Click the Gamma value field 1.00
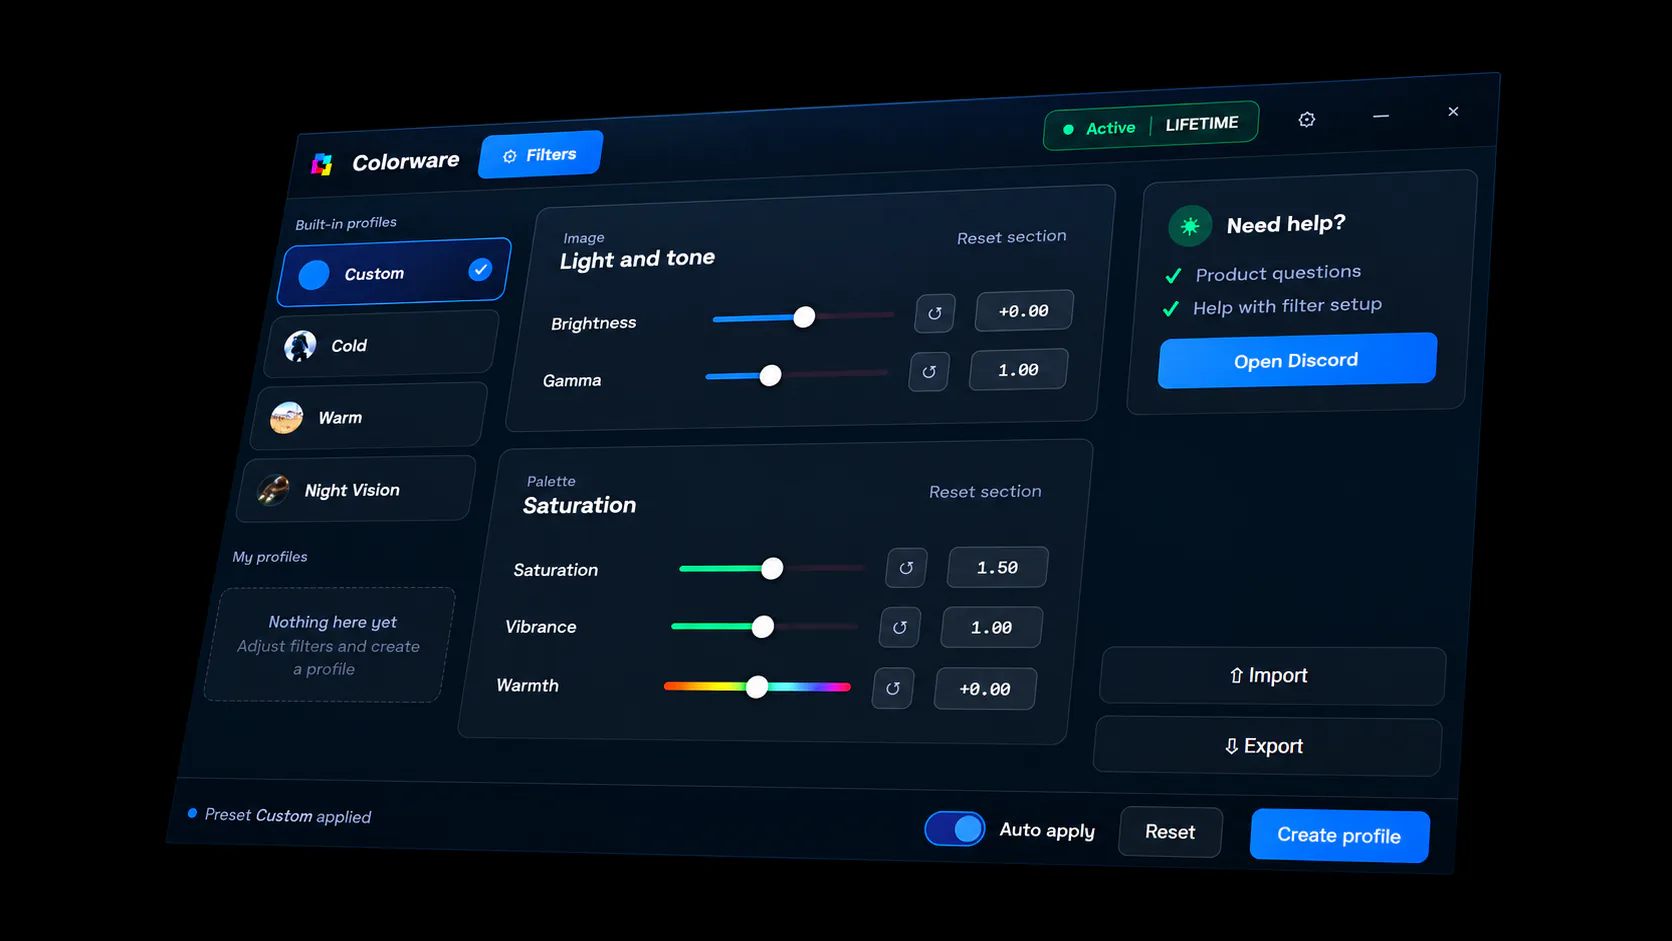1672x941 pixels. pyautogui.click(x=1018, y=370)
